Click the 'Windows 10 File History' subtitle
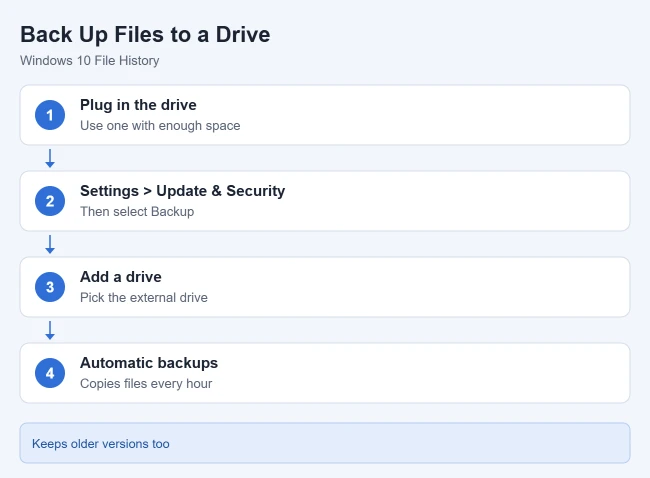The width and height of the screenshot is (650, 478). point(90,61)
